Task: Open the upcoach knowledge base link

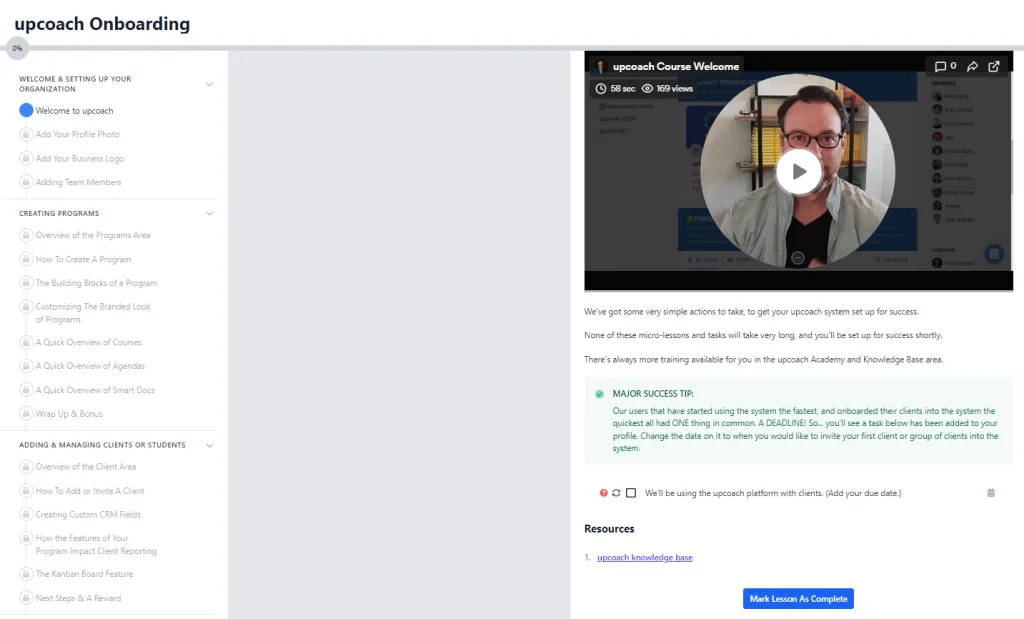Action: [644, 557]
